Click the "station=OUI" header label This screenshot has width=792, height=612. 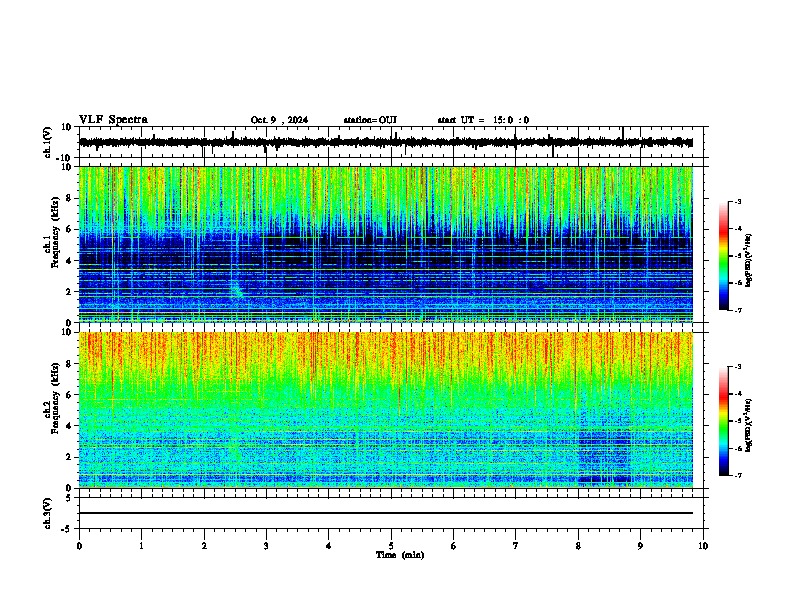(370, 120)
